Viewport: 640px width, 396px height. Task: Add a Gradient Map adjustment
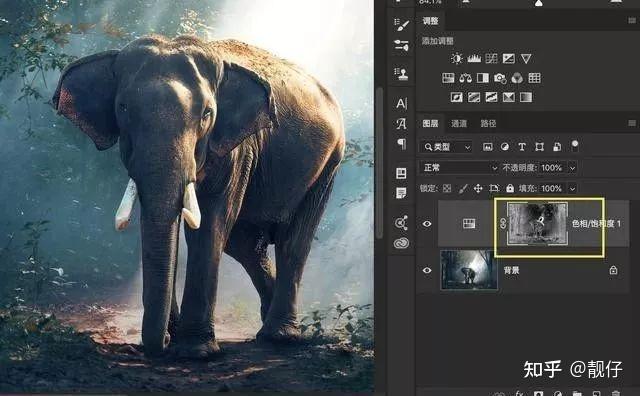tap(526, 97)
